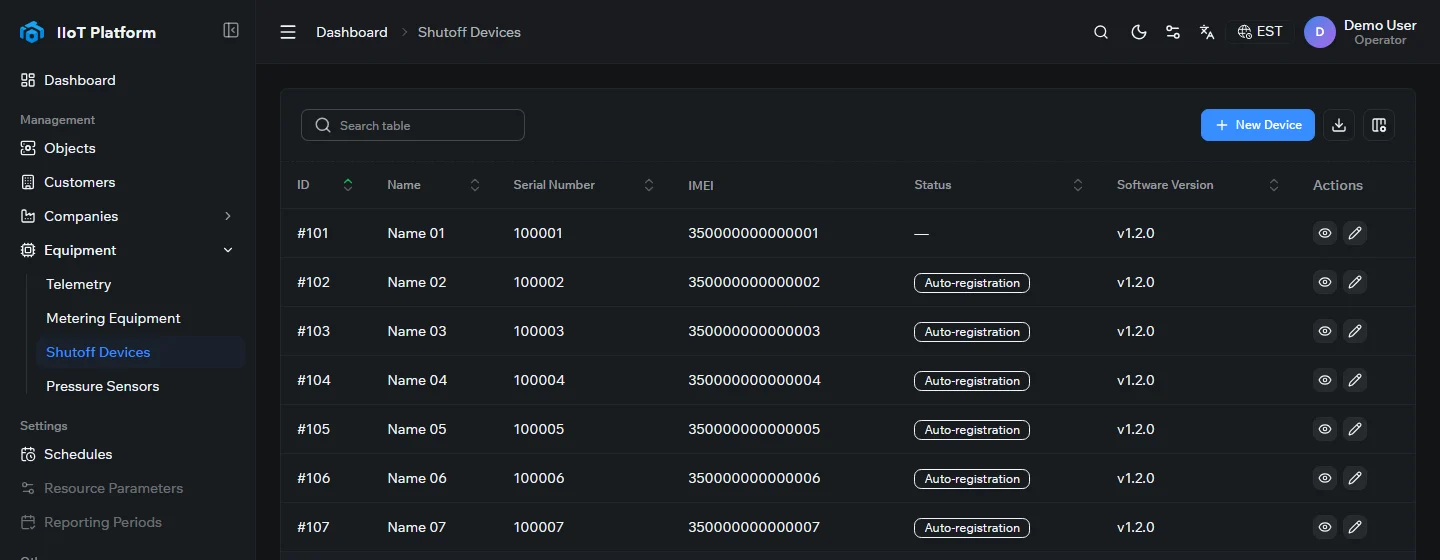Click Auto-registration badge in row #107
This screenshot has width=1440, height=560.
972,528
